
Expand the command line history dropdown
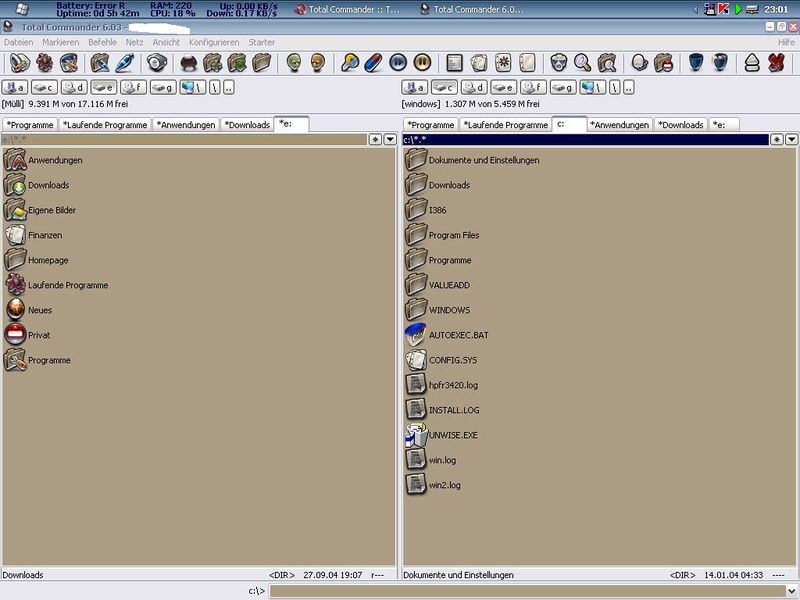791,591
